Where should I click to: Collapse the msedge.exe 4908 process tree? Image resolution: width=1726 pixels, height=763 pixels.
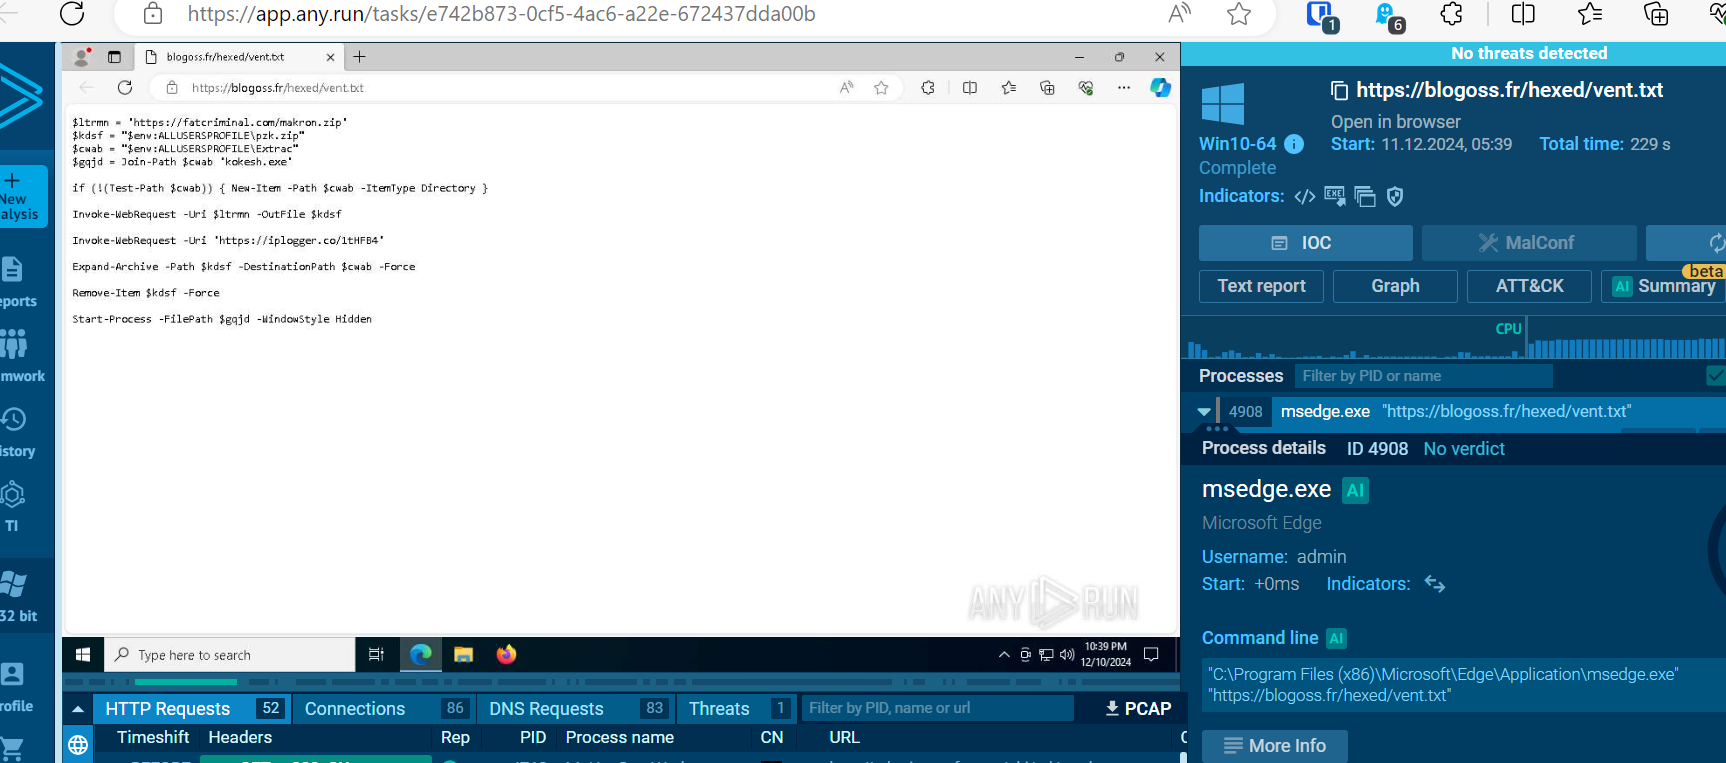(x=1204, y=412)
